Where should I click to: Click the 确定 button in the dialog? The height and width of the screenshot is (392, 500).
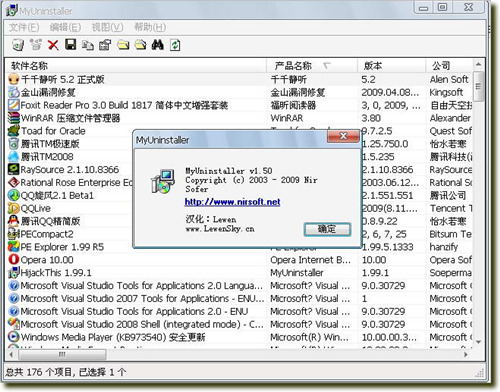click(x=327, y=229)
